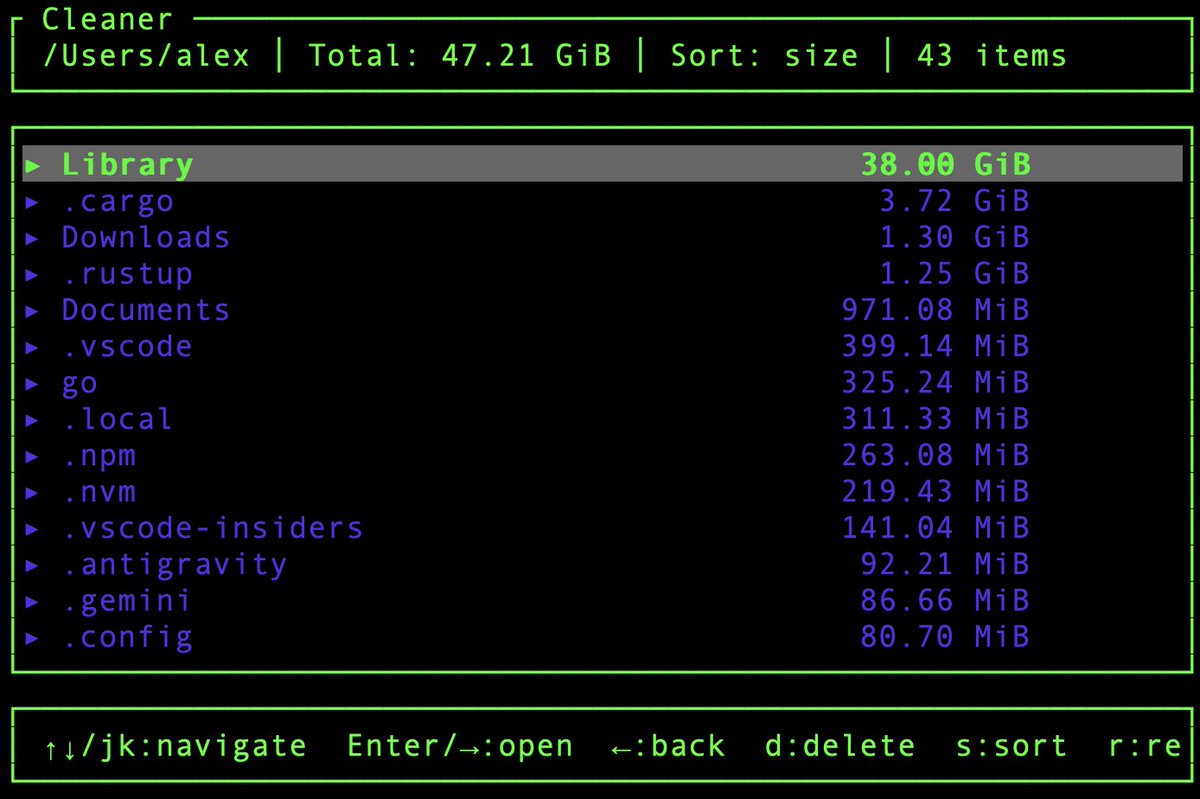Select the .vscode-insiders directory name
The width and height of the screenshot is (1200, 799).
pos(212,528)
